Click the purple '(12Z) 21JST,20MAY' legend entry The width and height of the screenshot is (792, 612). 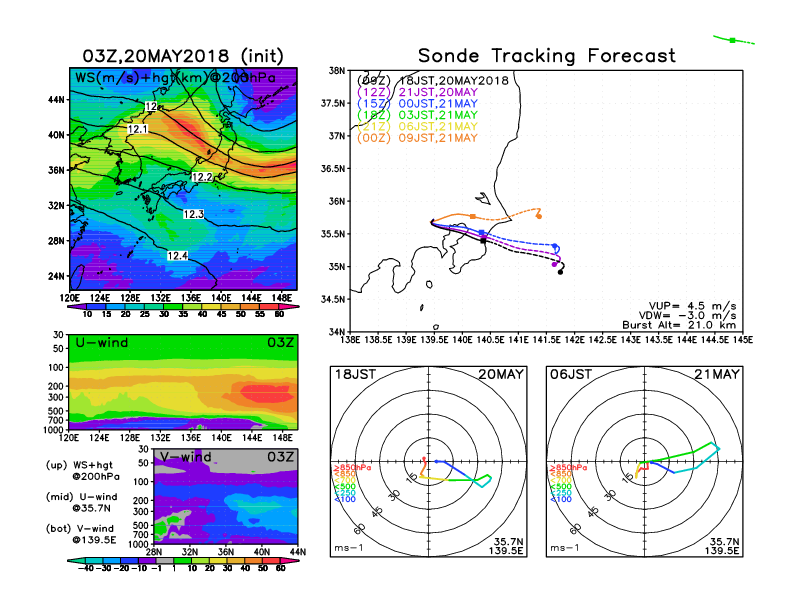[x=417, y=92]
